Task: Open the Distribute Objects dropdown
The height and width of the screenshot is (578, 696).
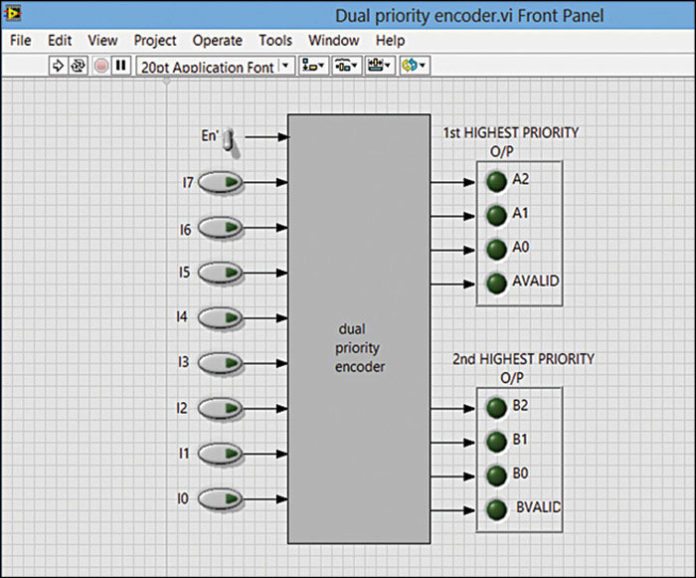Action: (x=345, y=66)
